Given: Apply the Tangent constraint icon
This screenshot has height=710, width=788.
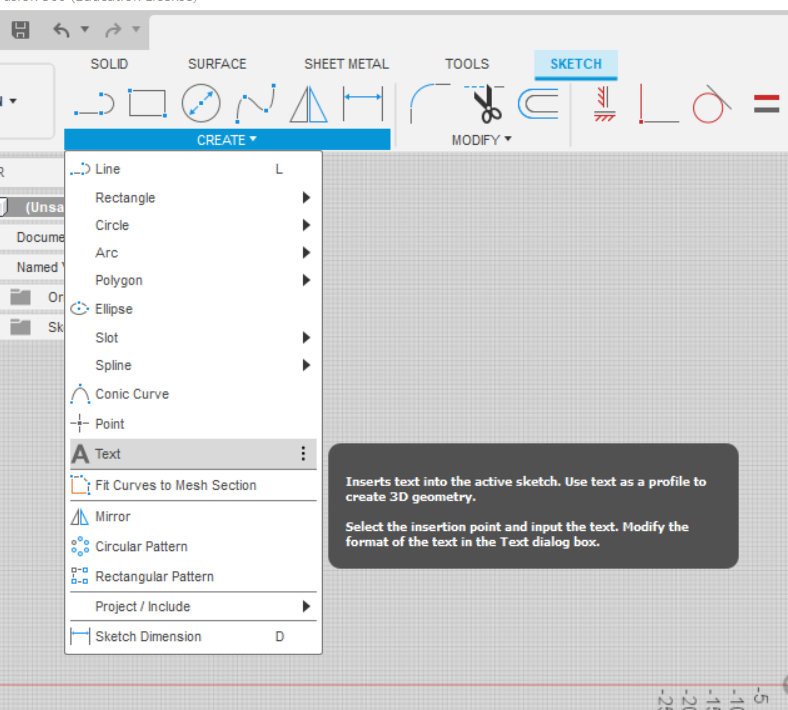Looking at the screenshot, I should pyautogui.click(x=712, y=104).
